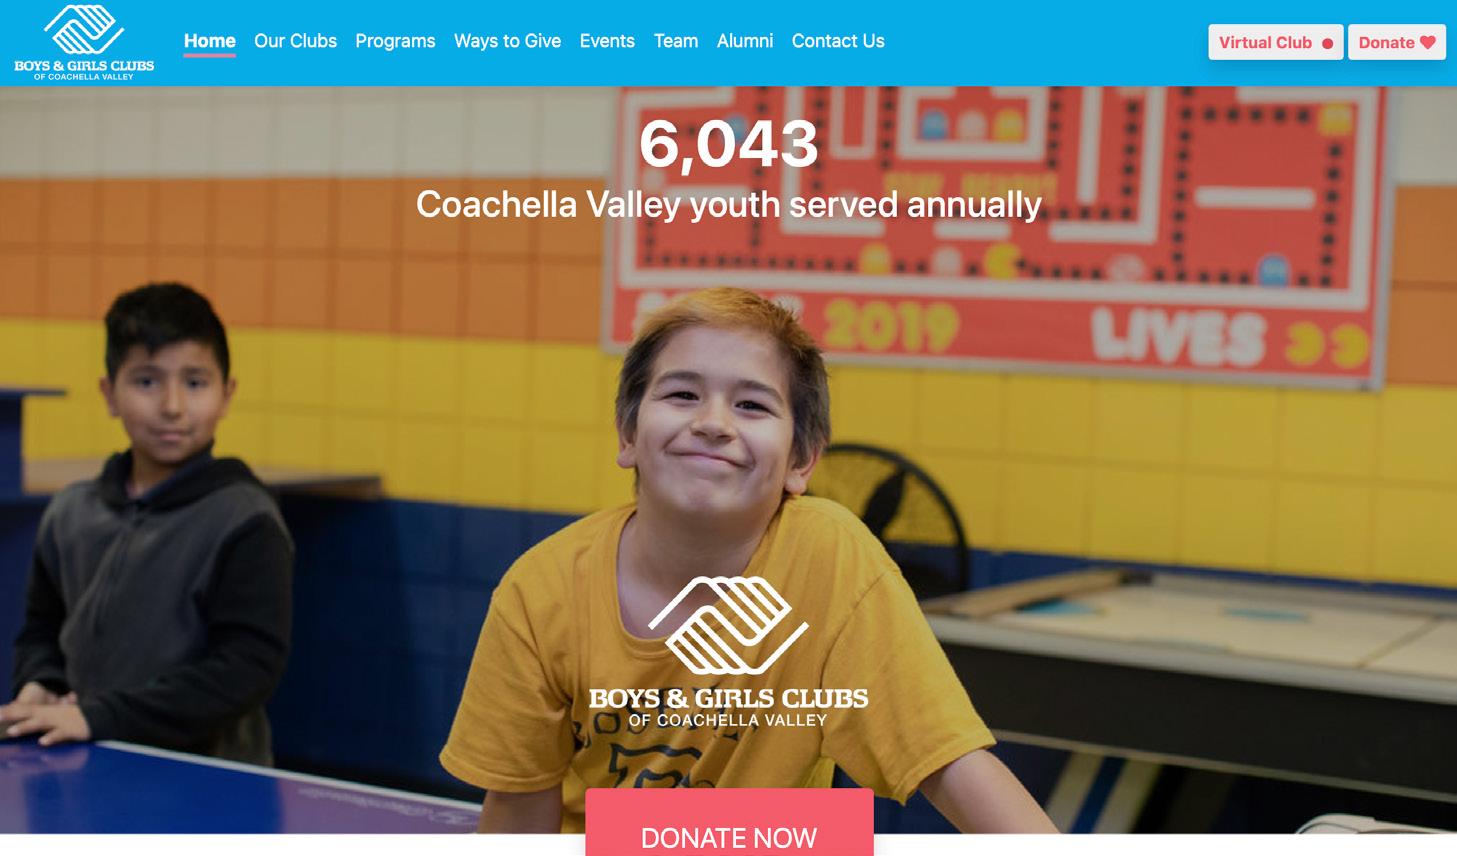
Task: Click the Donate button in header
Action: pos(1396,42)
